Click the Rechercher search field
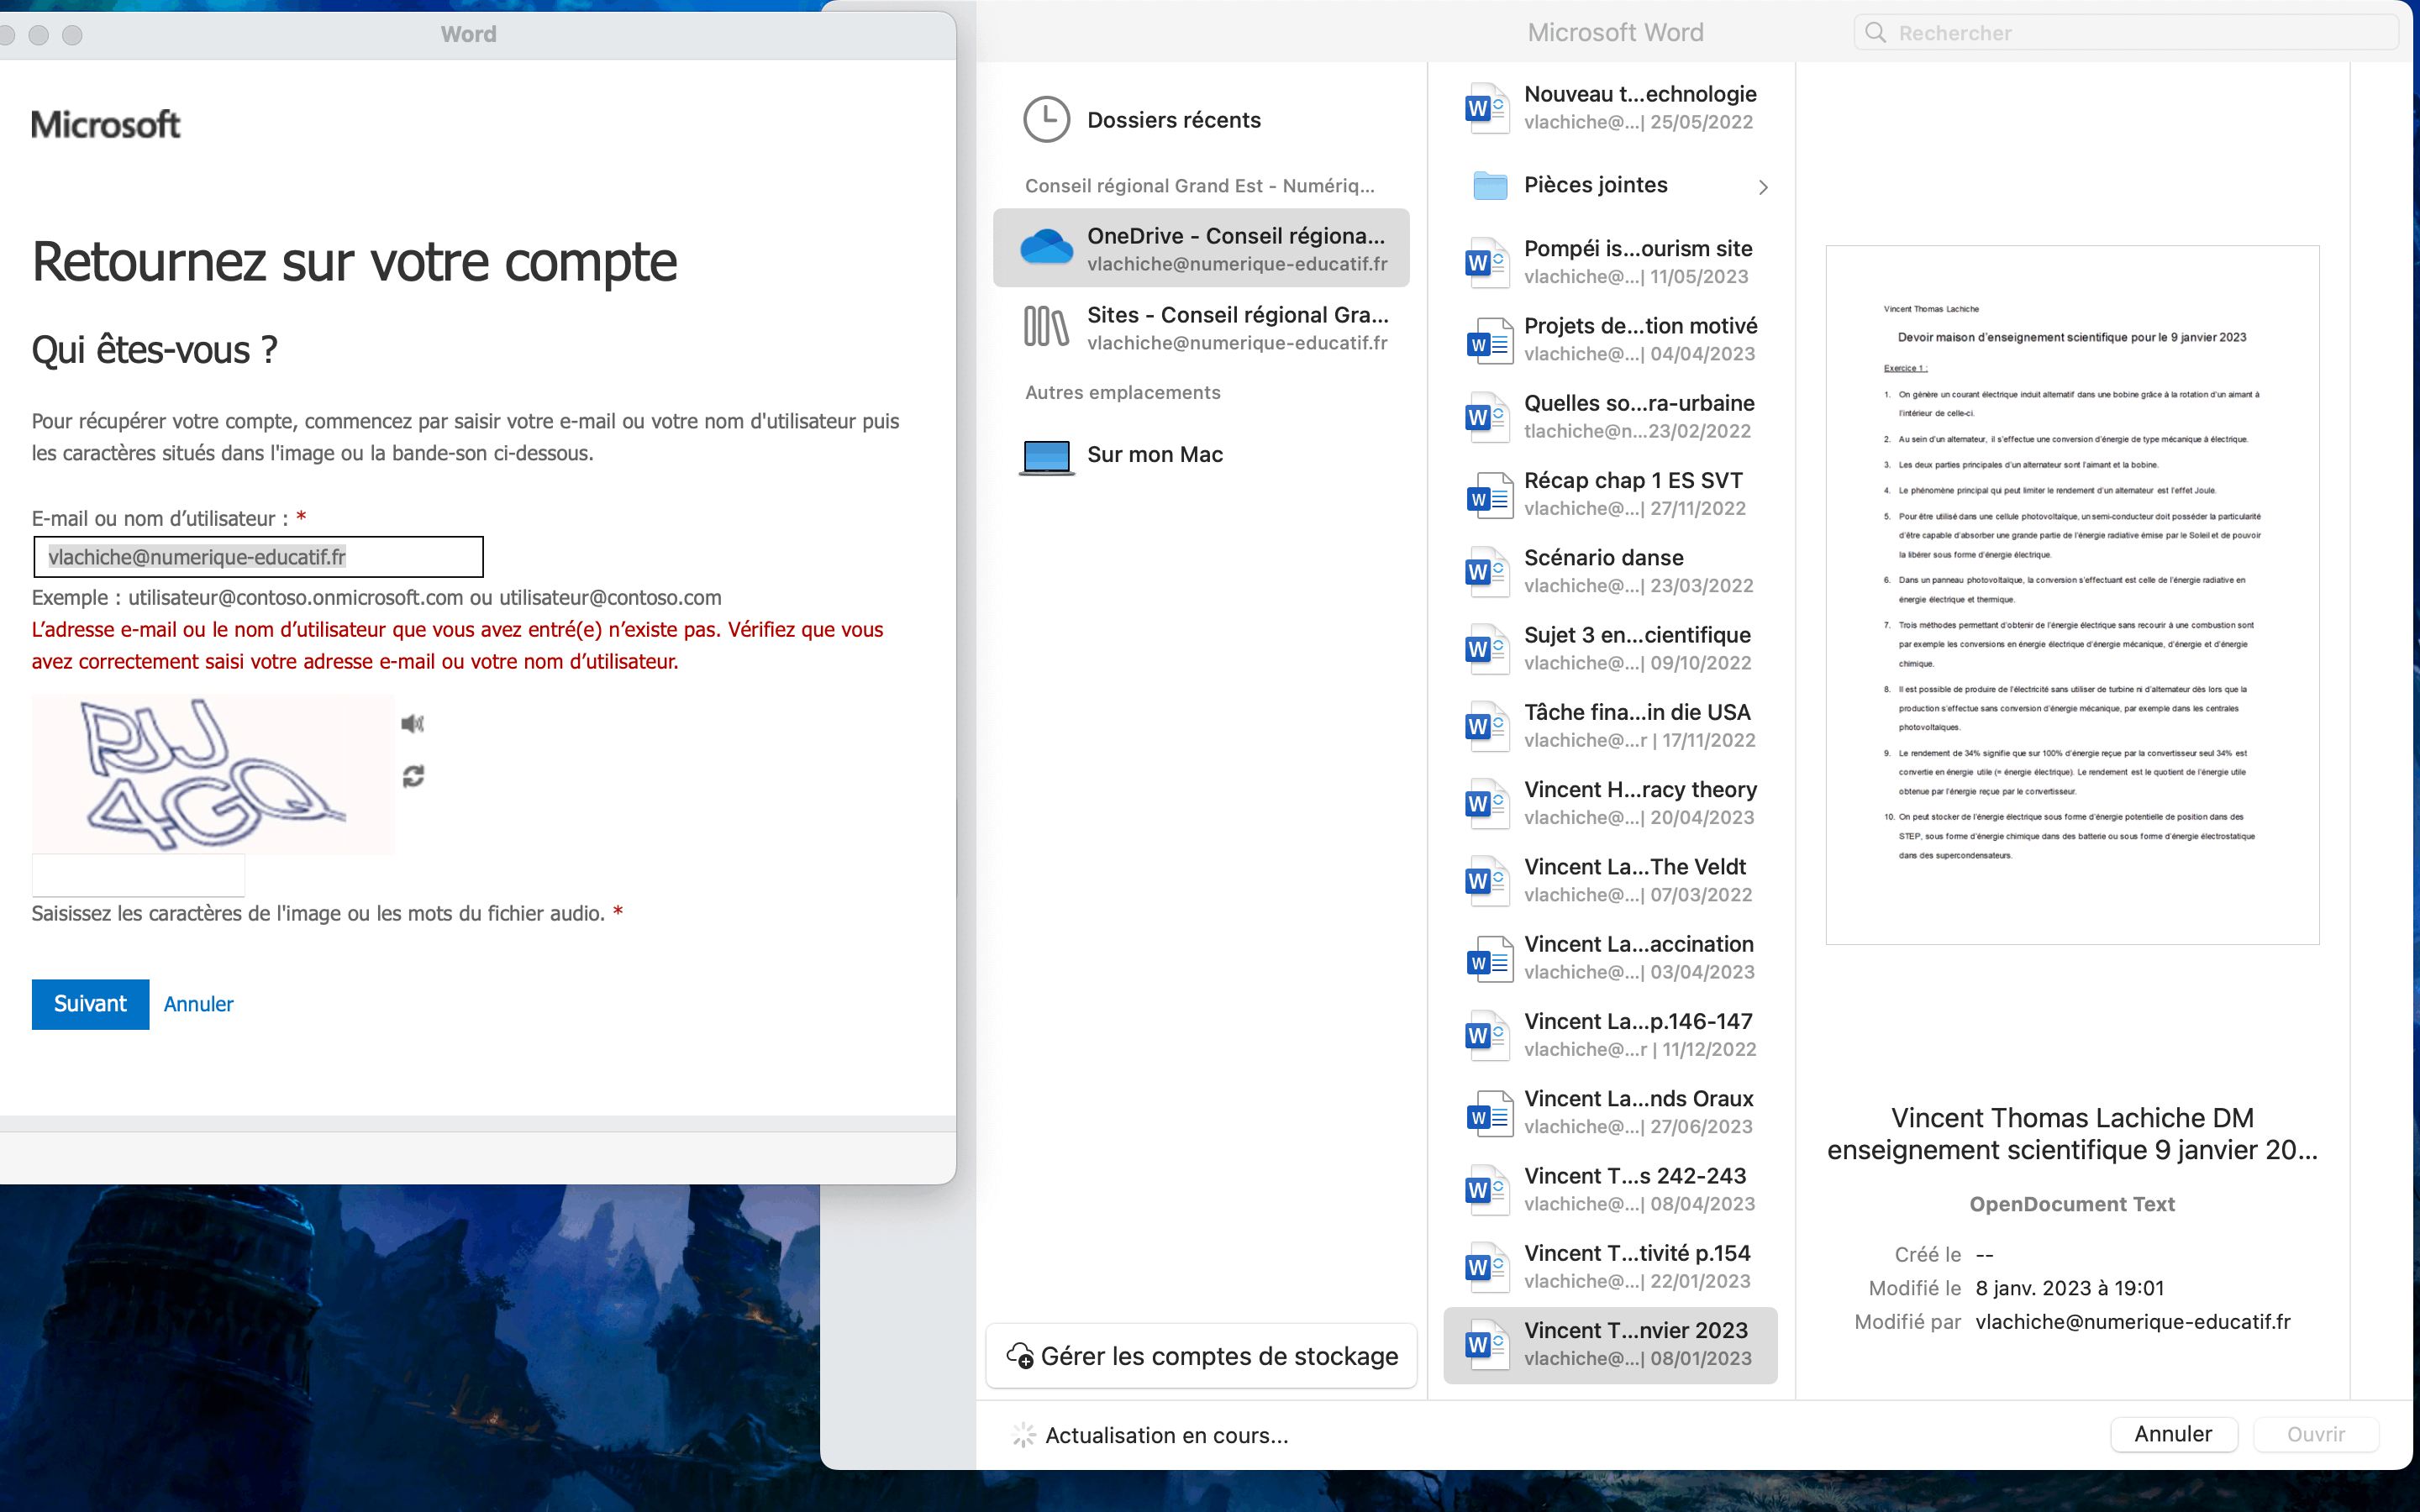 [2126, 33]
